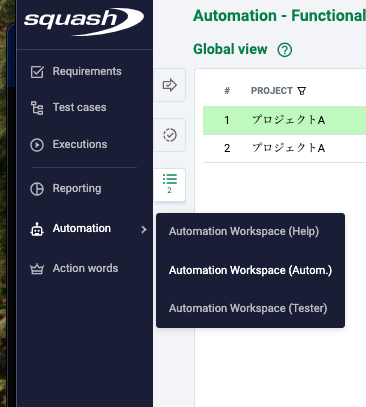Click the Executions play icon
Image resolution: width=366 pixels, height=407 pixels.
pyautogui.click(x=37, y=145)
